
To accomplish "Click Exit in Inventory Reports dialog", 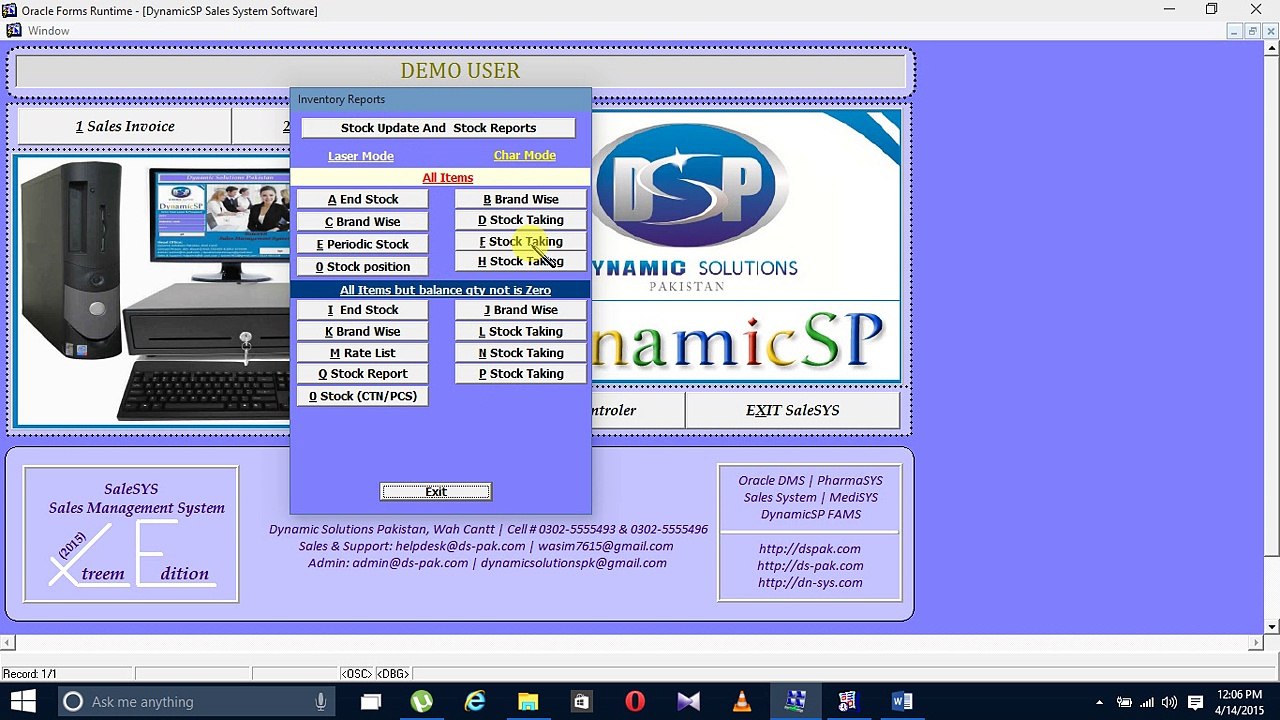I will [x=436, y=492].
